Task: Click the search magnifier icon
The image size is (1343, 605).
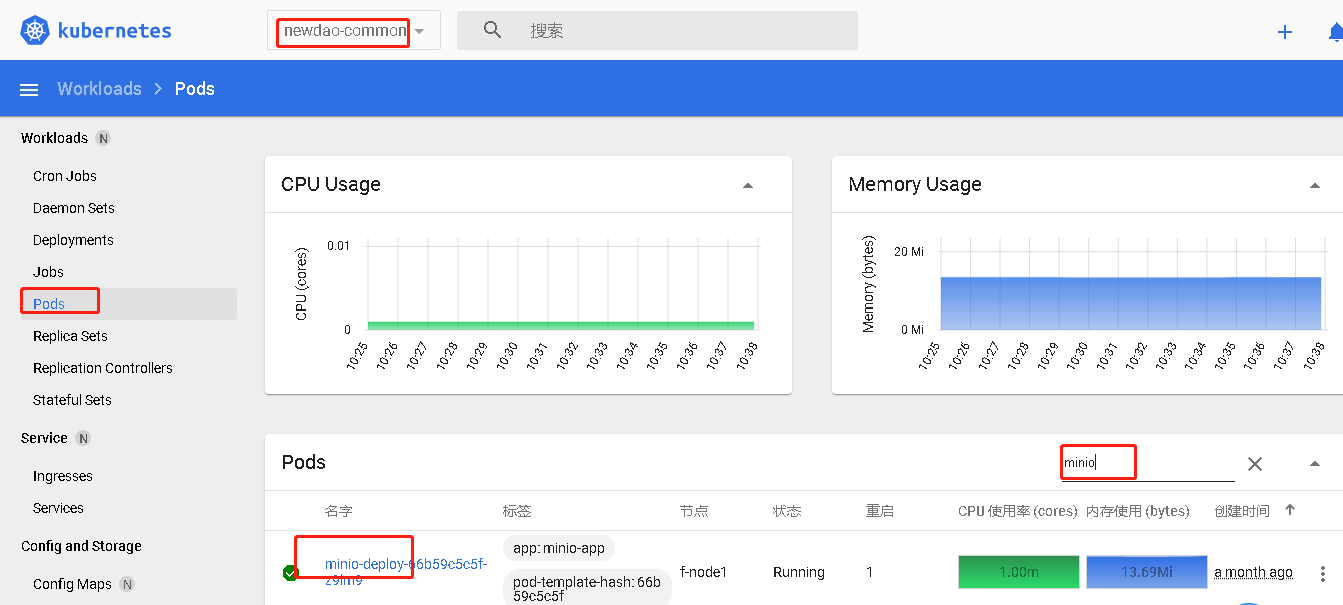Action: [492, 30]
